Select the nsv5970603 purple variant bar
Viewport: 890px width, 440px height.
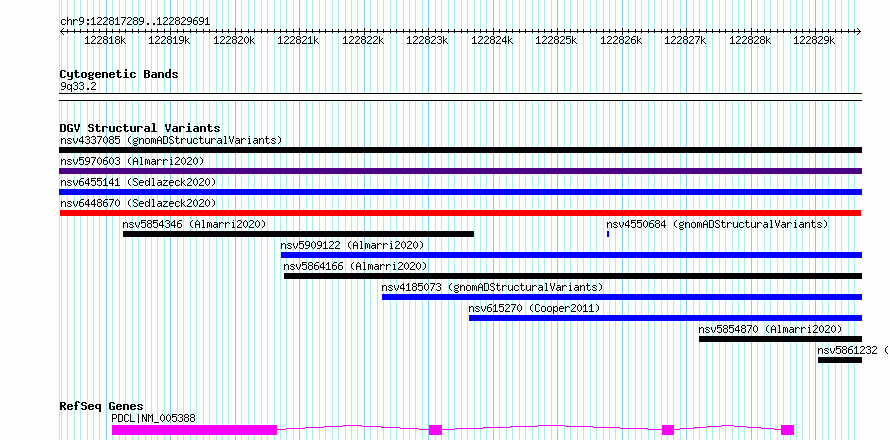tap(460, 171)
